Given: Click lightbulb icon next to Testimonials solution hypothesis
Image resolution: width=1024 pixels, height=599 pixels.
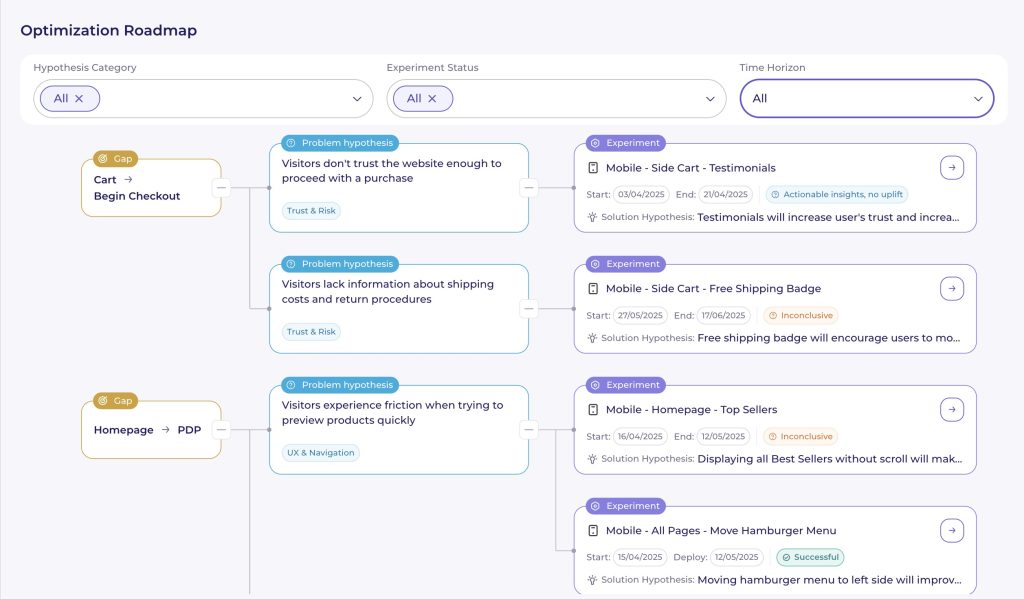Looking at the screenshot, I should 592,217.
